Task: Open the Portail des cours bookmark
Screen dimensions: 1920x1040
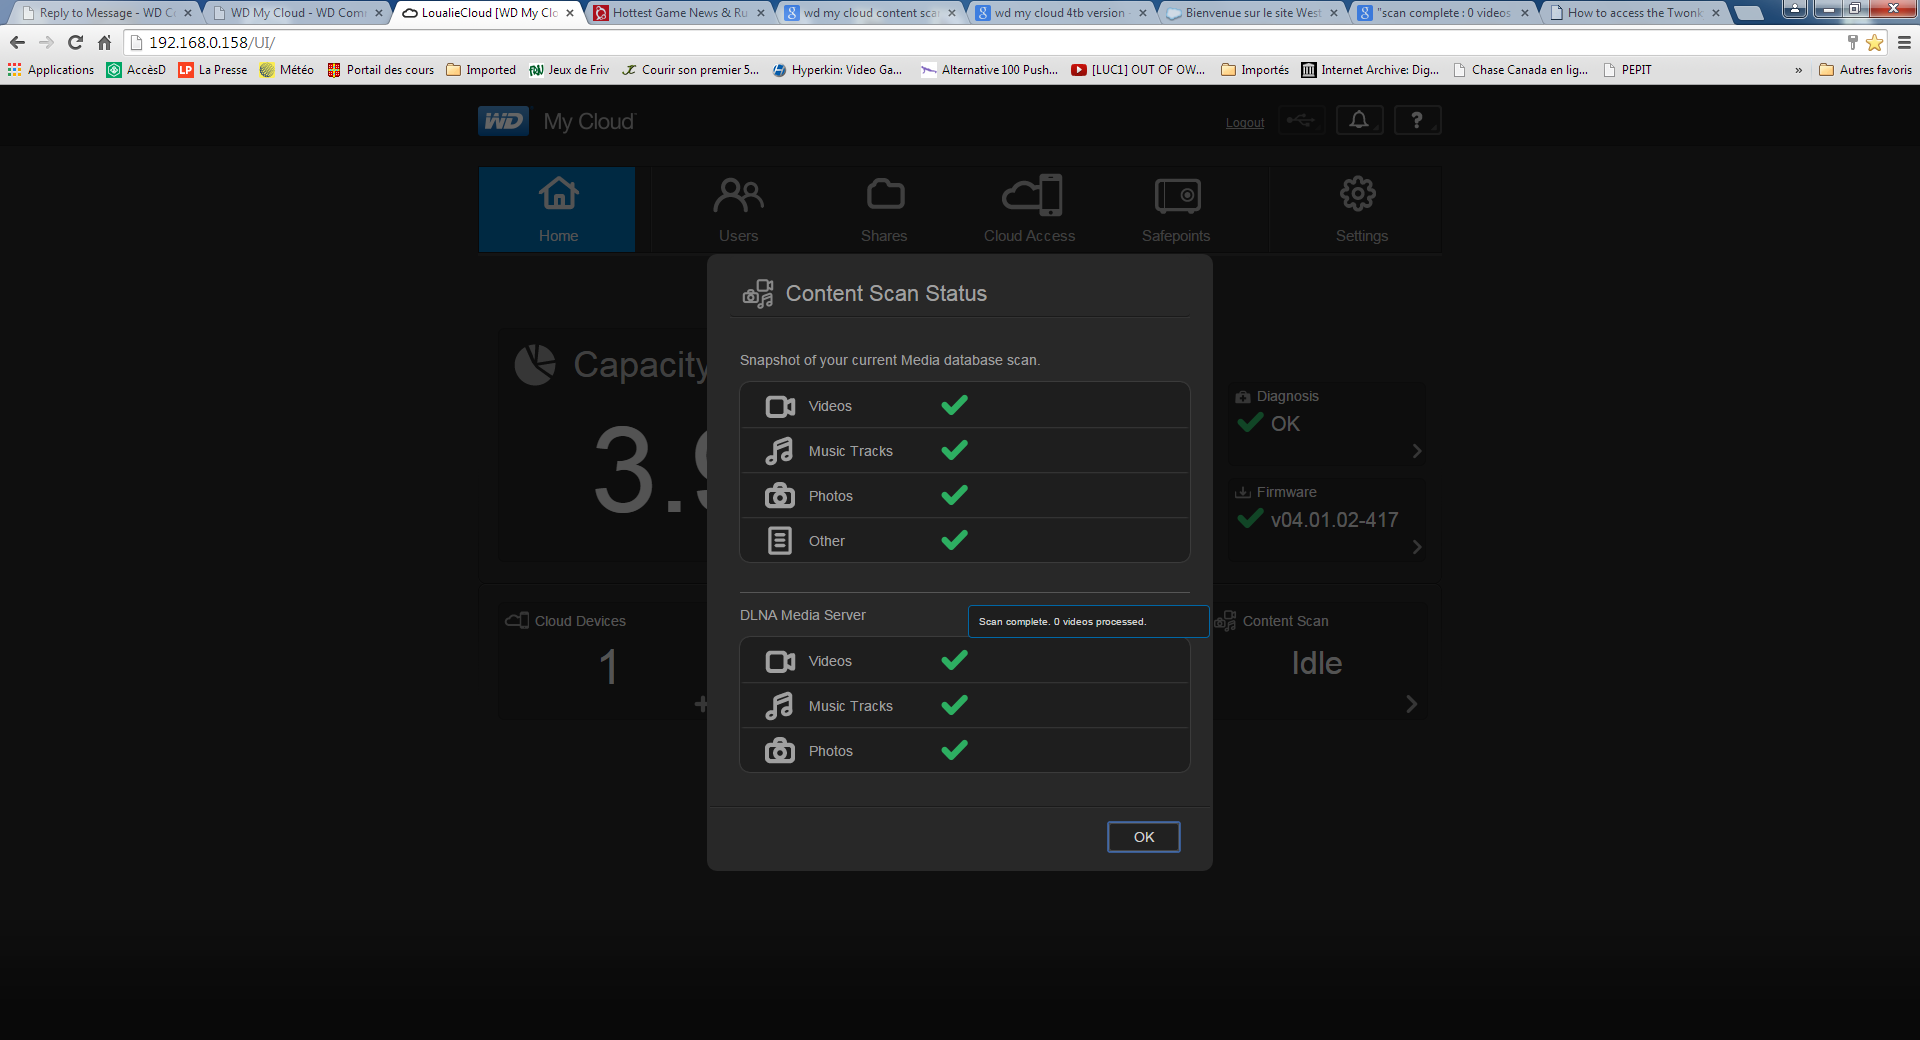Action: click(x=381, y=70)
